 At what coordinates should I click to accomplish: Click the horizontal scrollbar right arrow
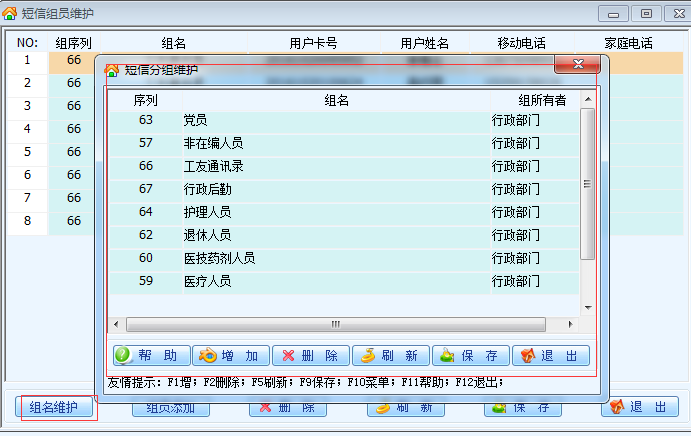pyautogui.click(x=570, y=324)
